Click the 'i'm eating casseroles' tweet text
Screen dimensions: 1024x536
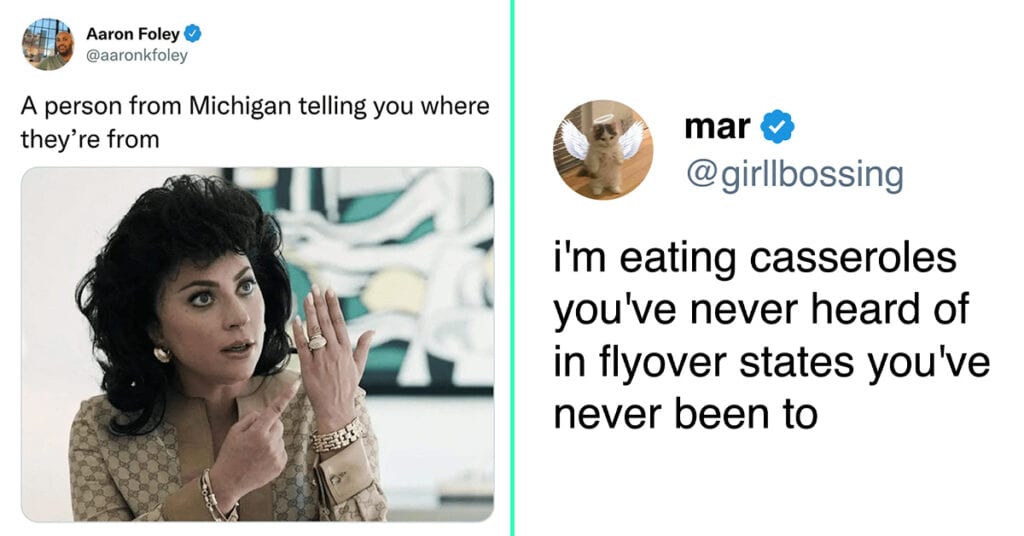772,336
